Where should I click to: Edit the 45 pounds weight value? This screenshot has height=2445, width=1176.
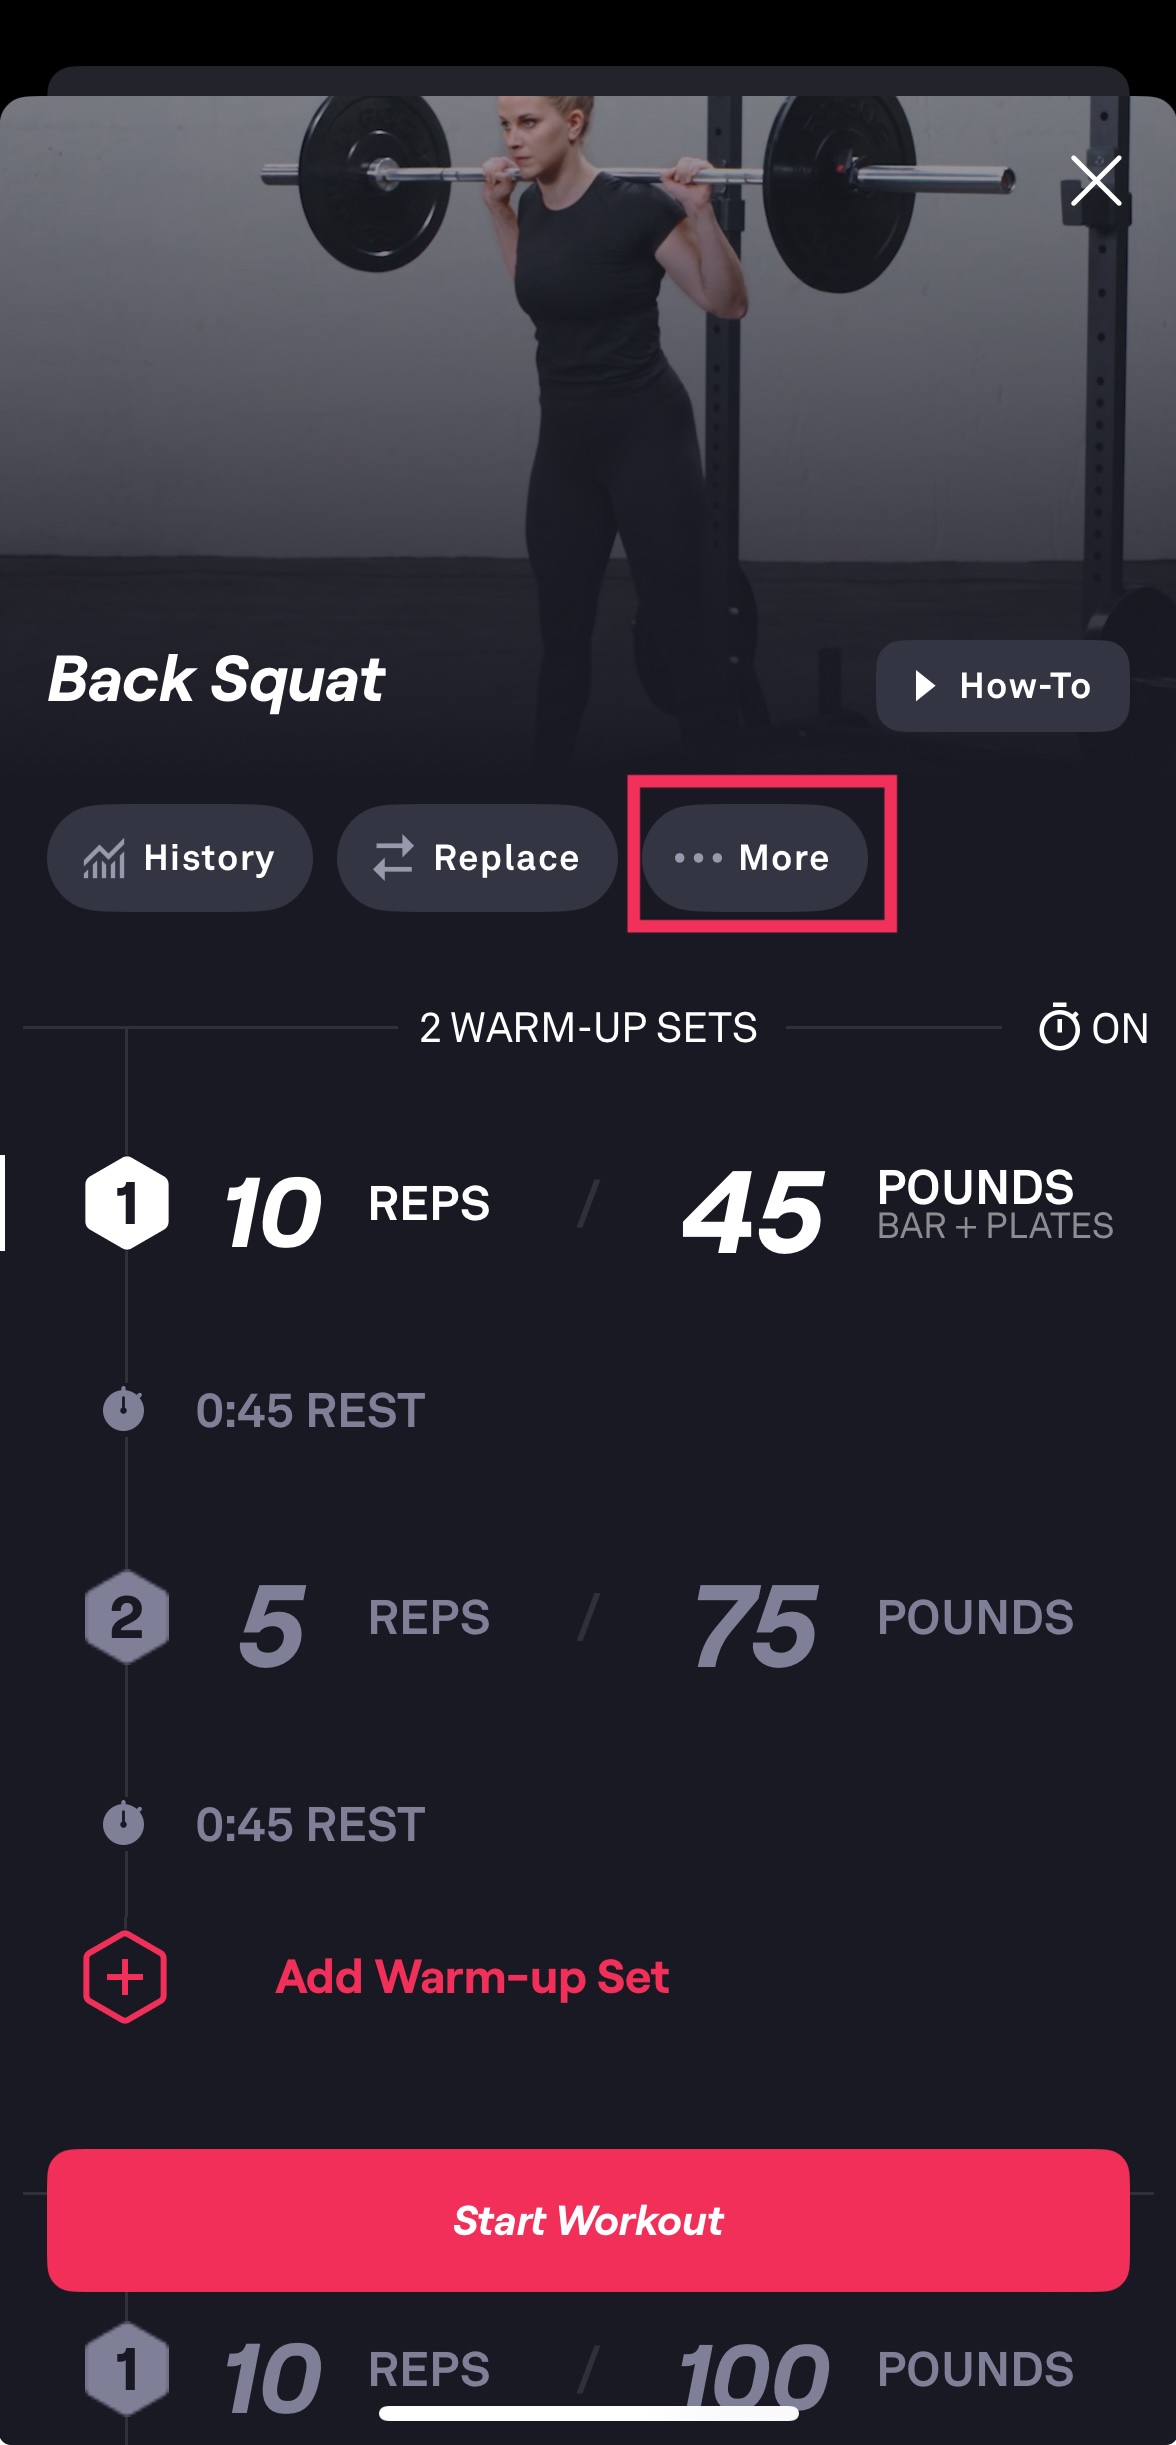point(754,1212)
